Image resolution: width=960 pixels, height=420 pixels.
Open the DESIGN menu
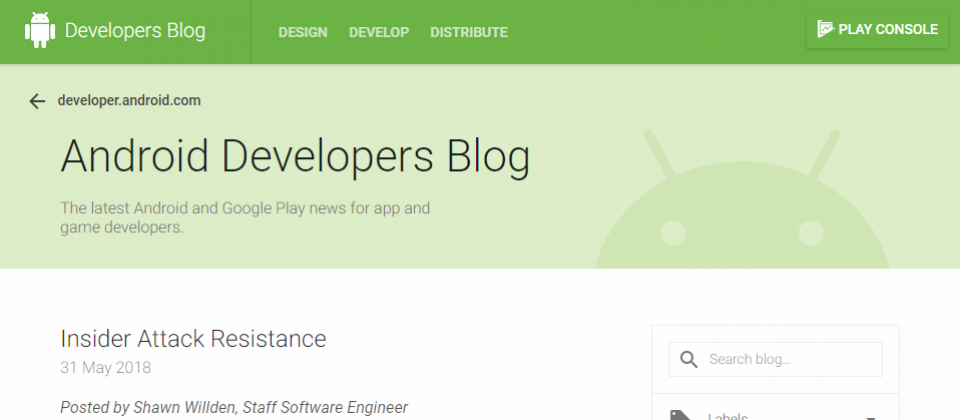[x=302, y=32]
